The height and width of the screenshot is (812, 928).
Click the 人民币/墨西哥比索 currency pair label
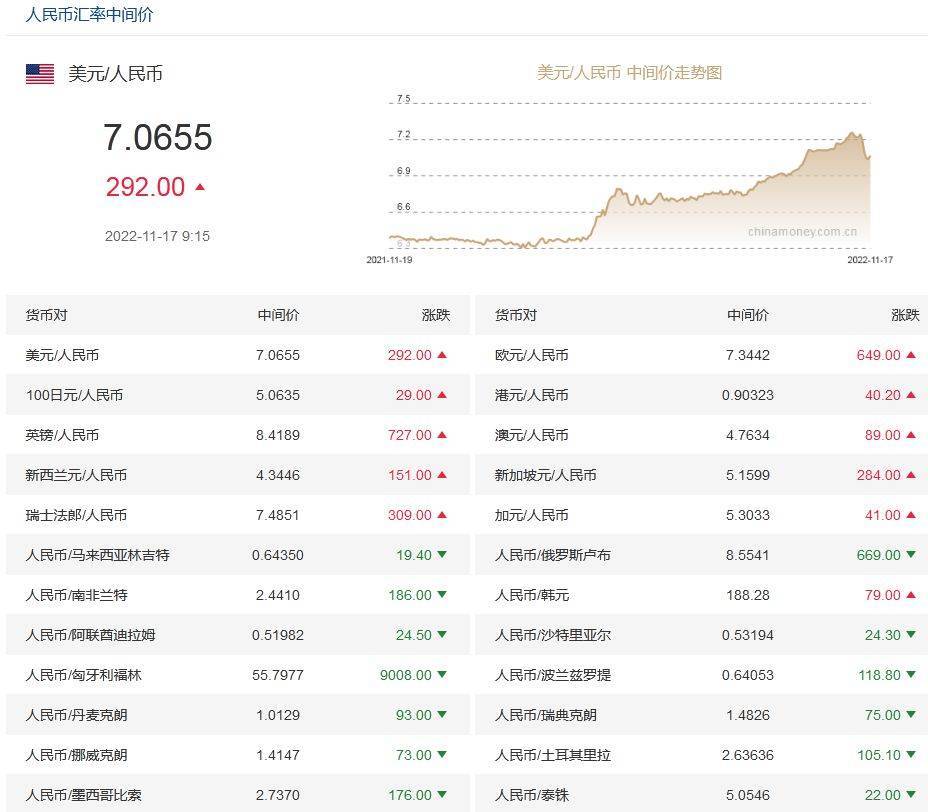click(83, 794)
